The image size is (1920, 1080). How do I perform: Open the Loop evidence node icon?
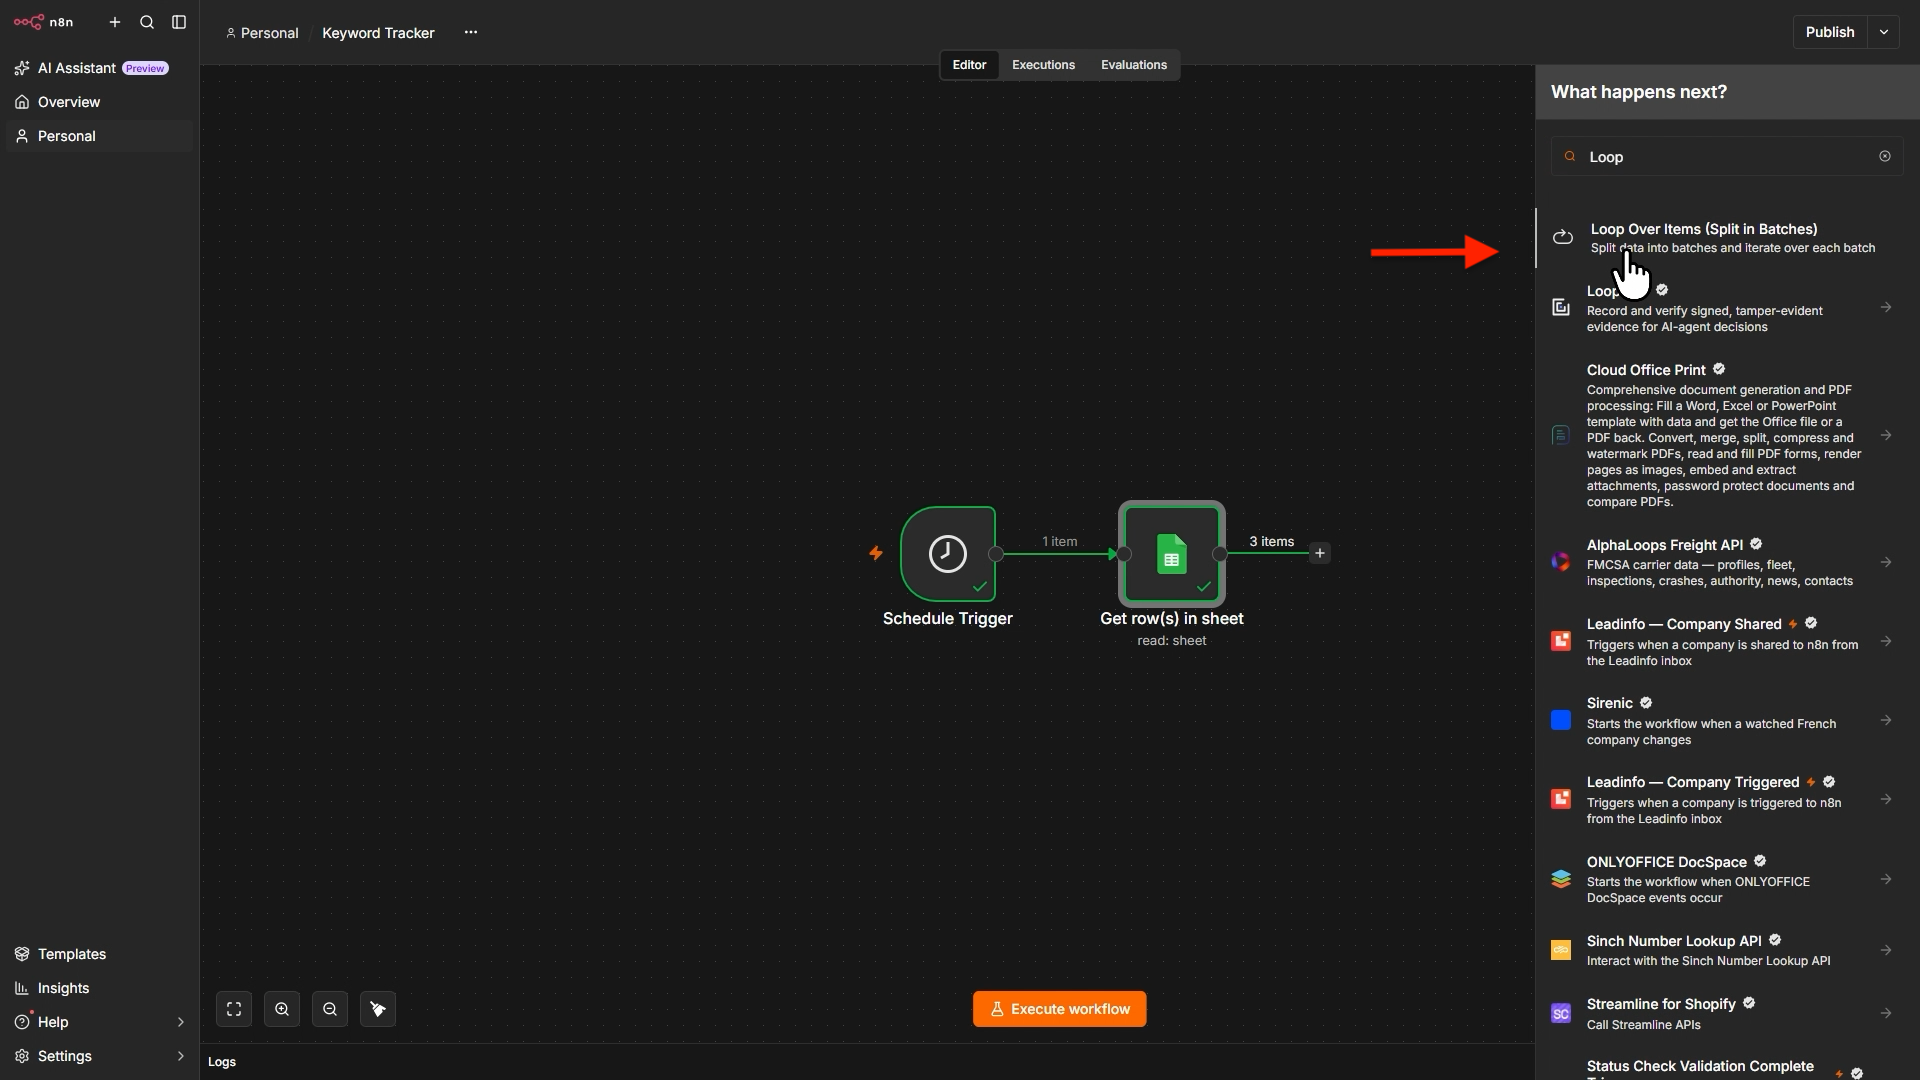(x=1561, y=308)
